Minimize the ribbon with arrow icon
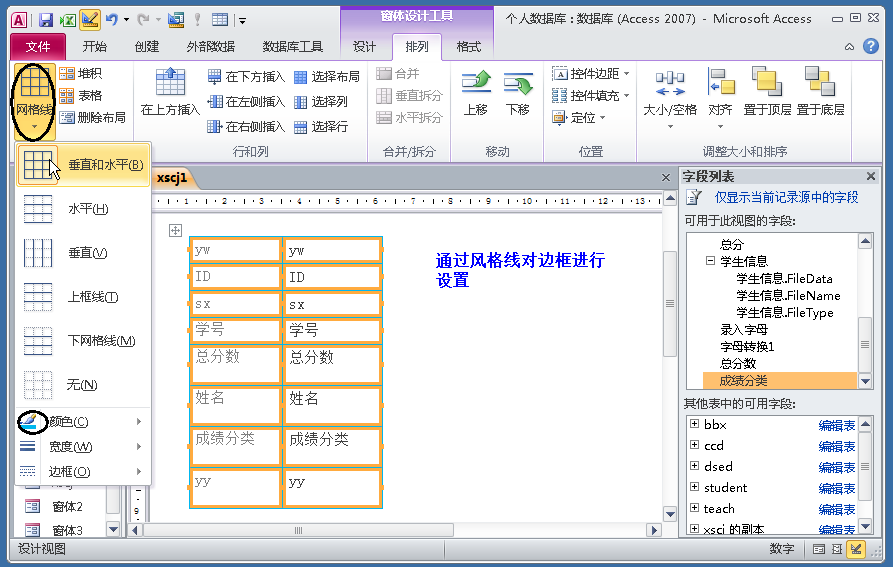The image size is (893, 567). pyautogui.click(x=849, y=47)
